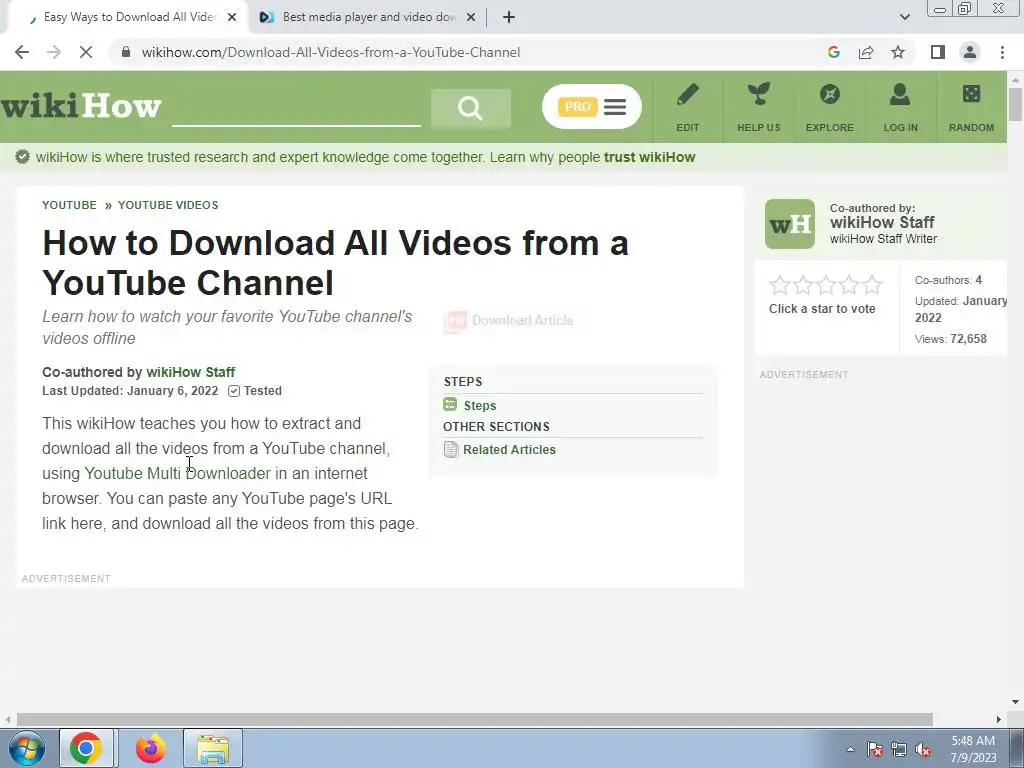The image size is (1024, 768).
Task: Open the browser side panel icon
Action: coord(938,52)
